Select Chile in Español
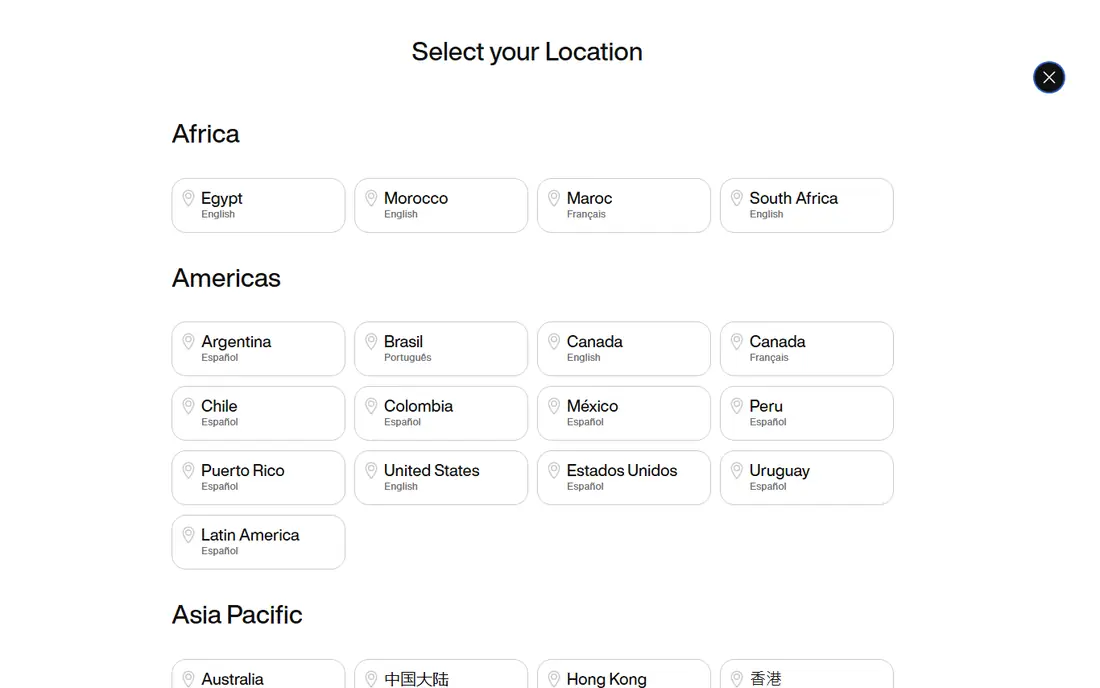1100x688 pixels. click(258, 413)
